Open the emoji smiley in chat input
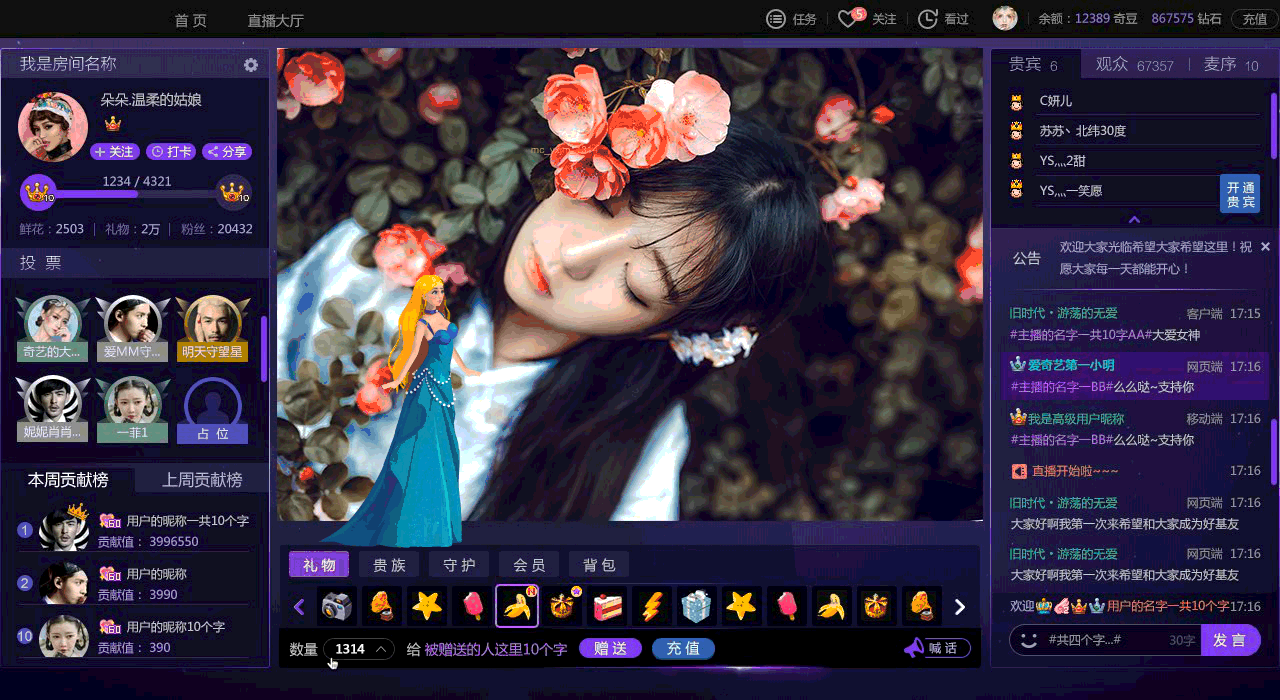The image size is (1280, 700). [1028, 640]
